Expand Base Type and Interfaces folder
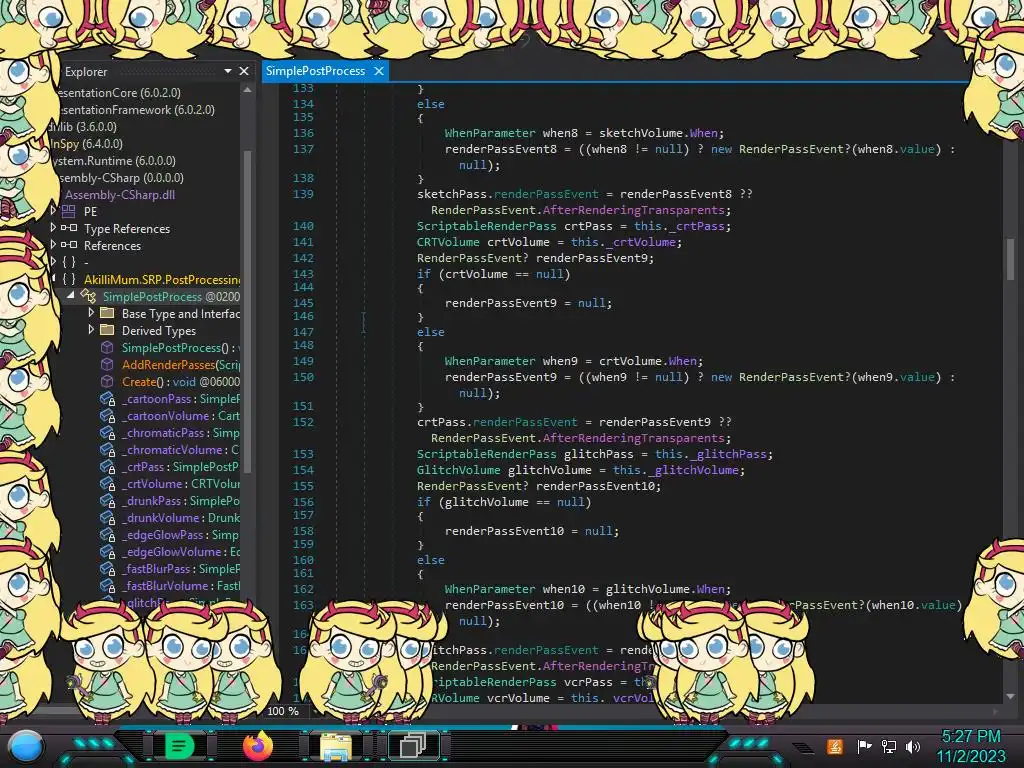This screenshot has height=768, width=1024. click(91, 313)
